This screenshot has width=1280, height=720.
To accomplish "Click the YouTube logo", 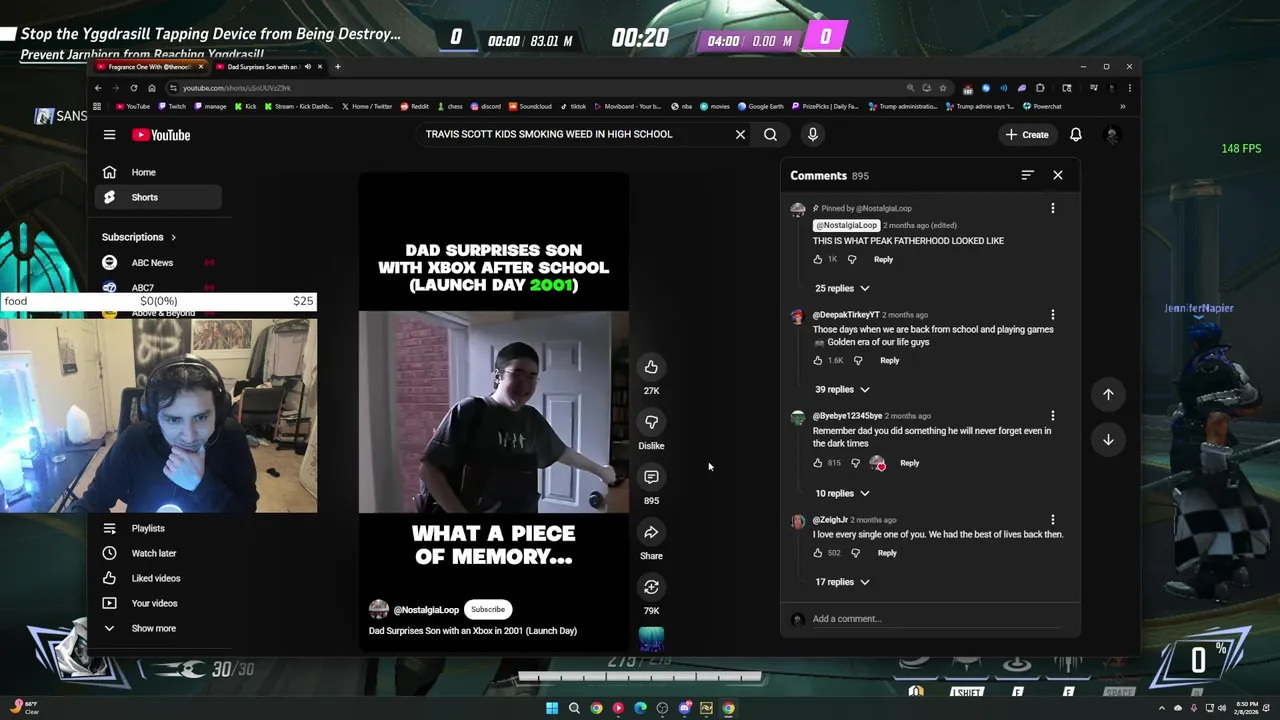I will coord(161,135).
